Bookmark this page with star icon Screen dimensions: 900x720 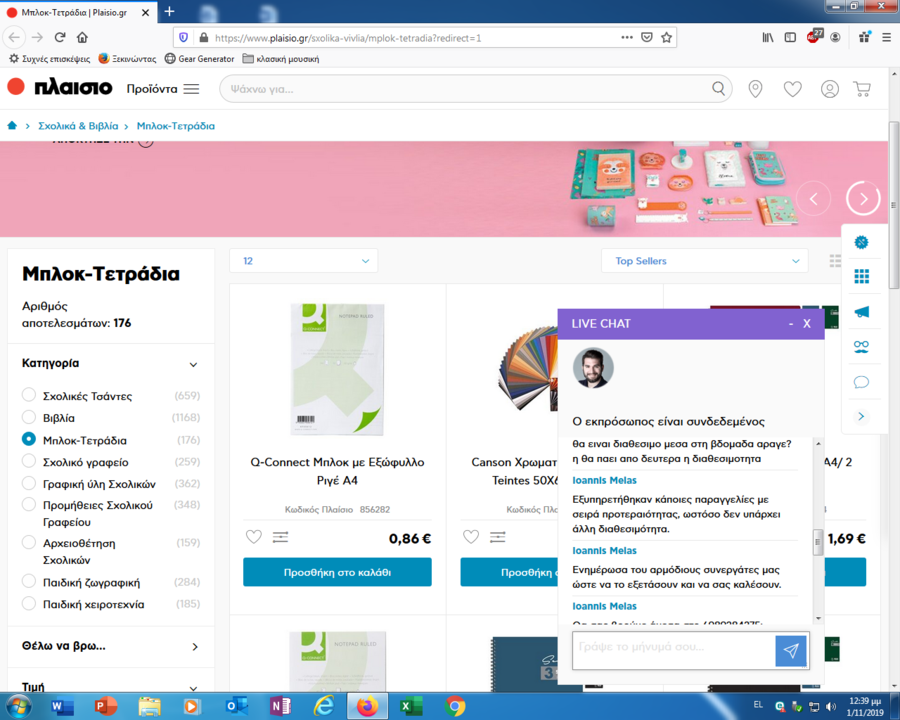point(666,37)
